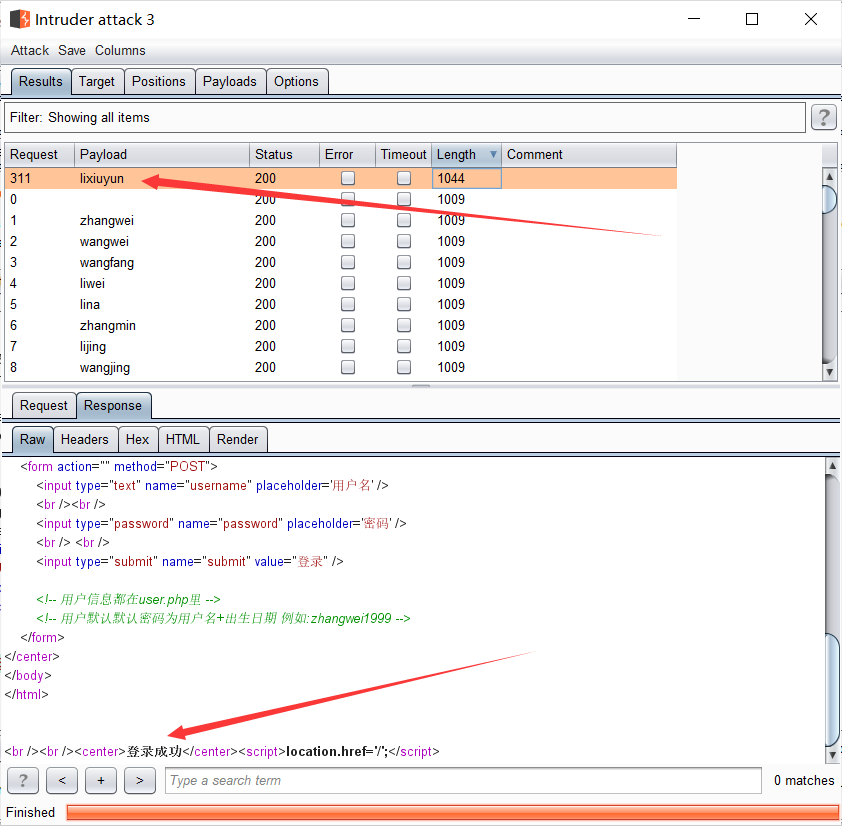Toggle Error checkbox for lixiuyun row
This screenshot has height=826, width=842.
click(348, 178)
